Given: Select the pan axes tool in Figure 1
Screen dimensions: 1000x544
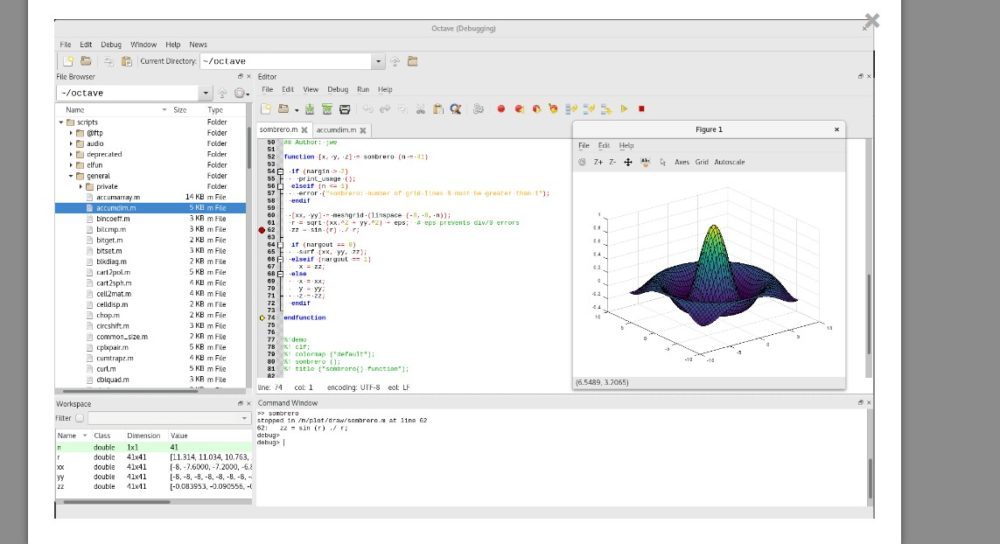Looking at the screenshot, I should (x=628, y=162).
